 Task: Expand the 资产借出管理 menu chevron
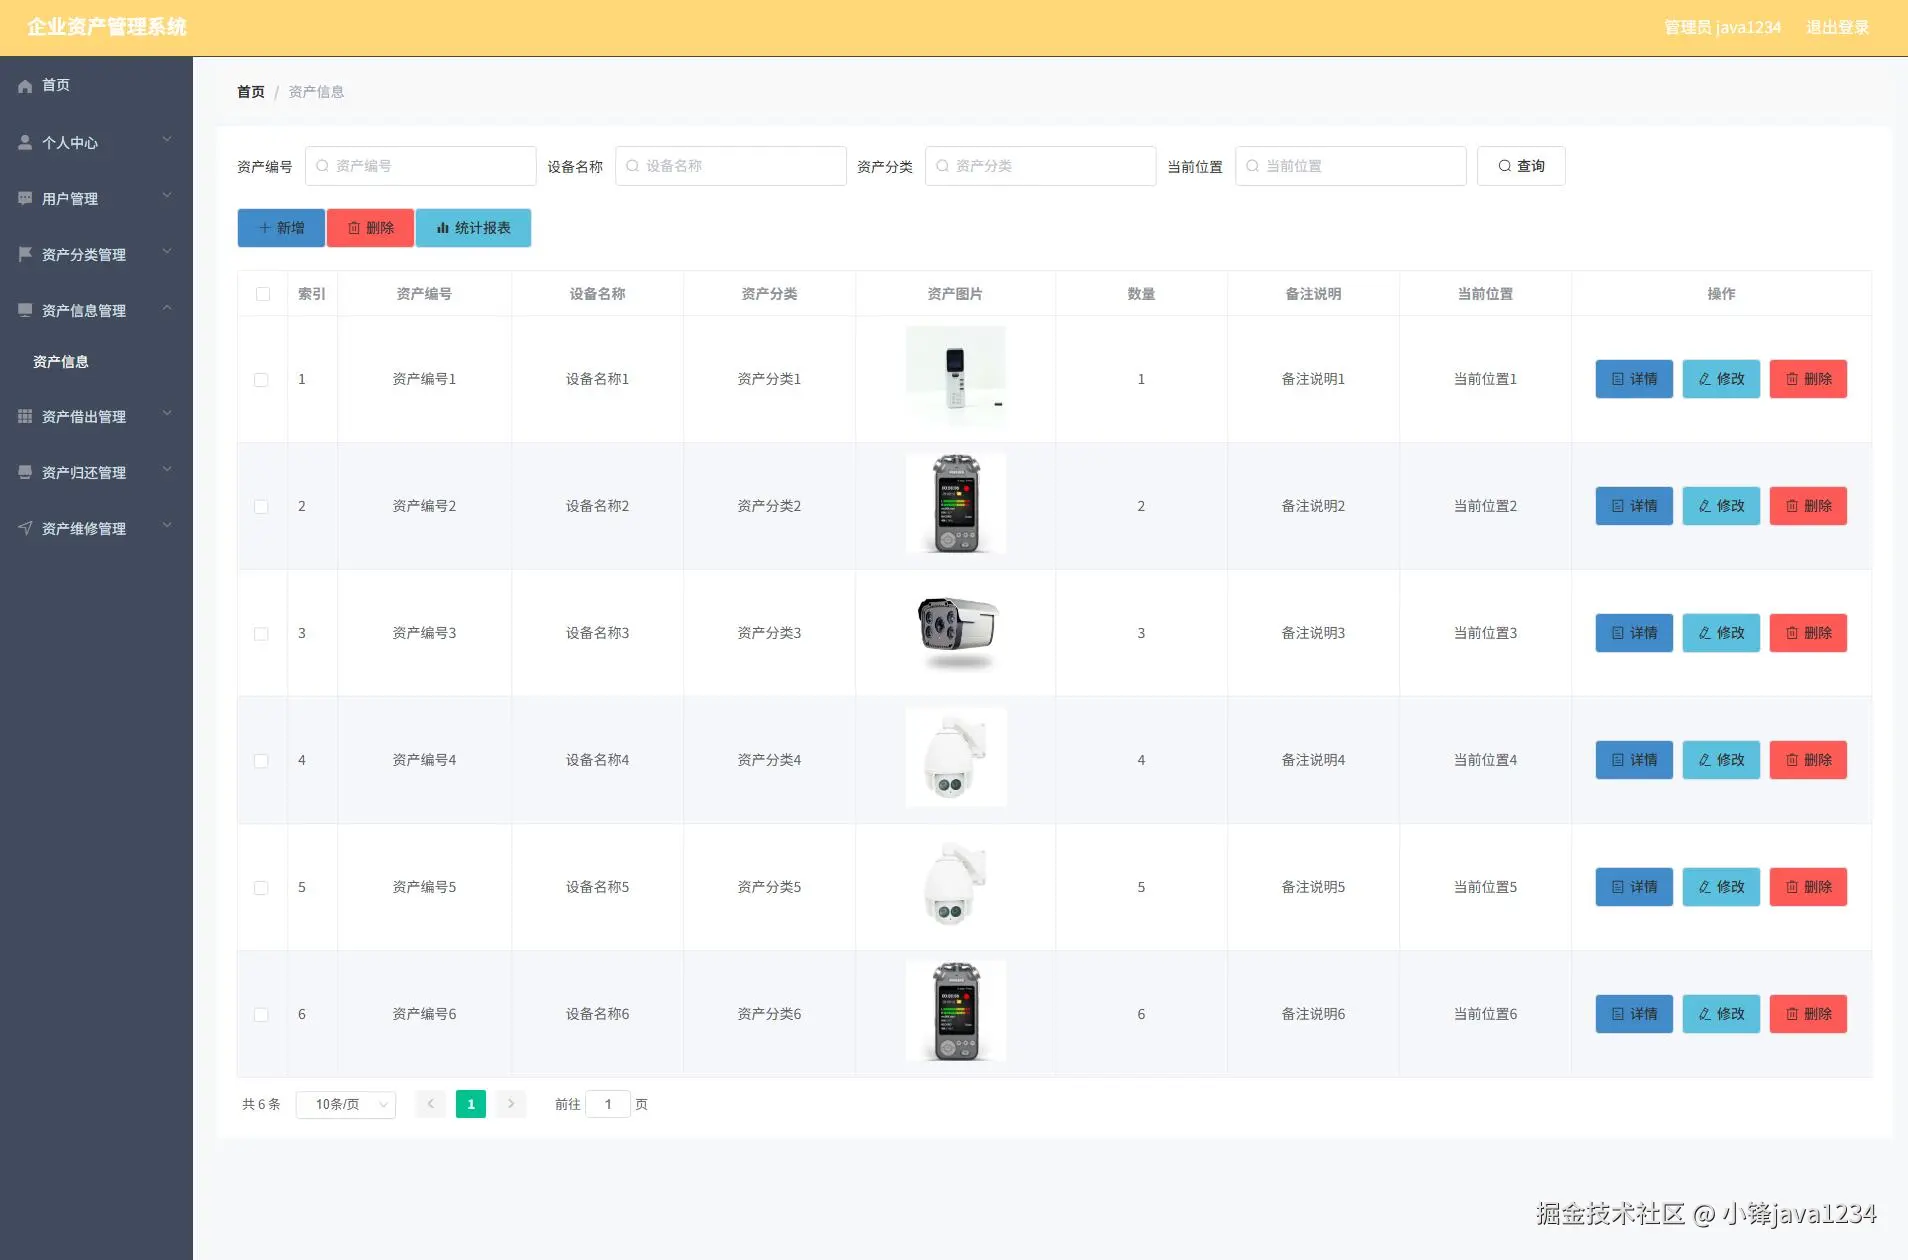167,414
